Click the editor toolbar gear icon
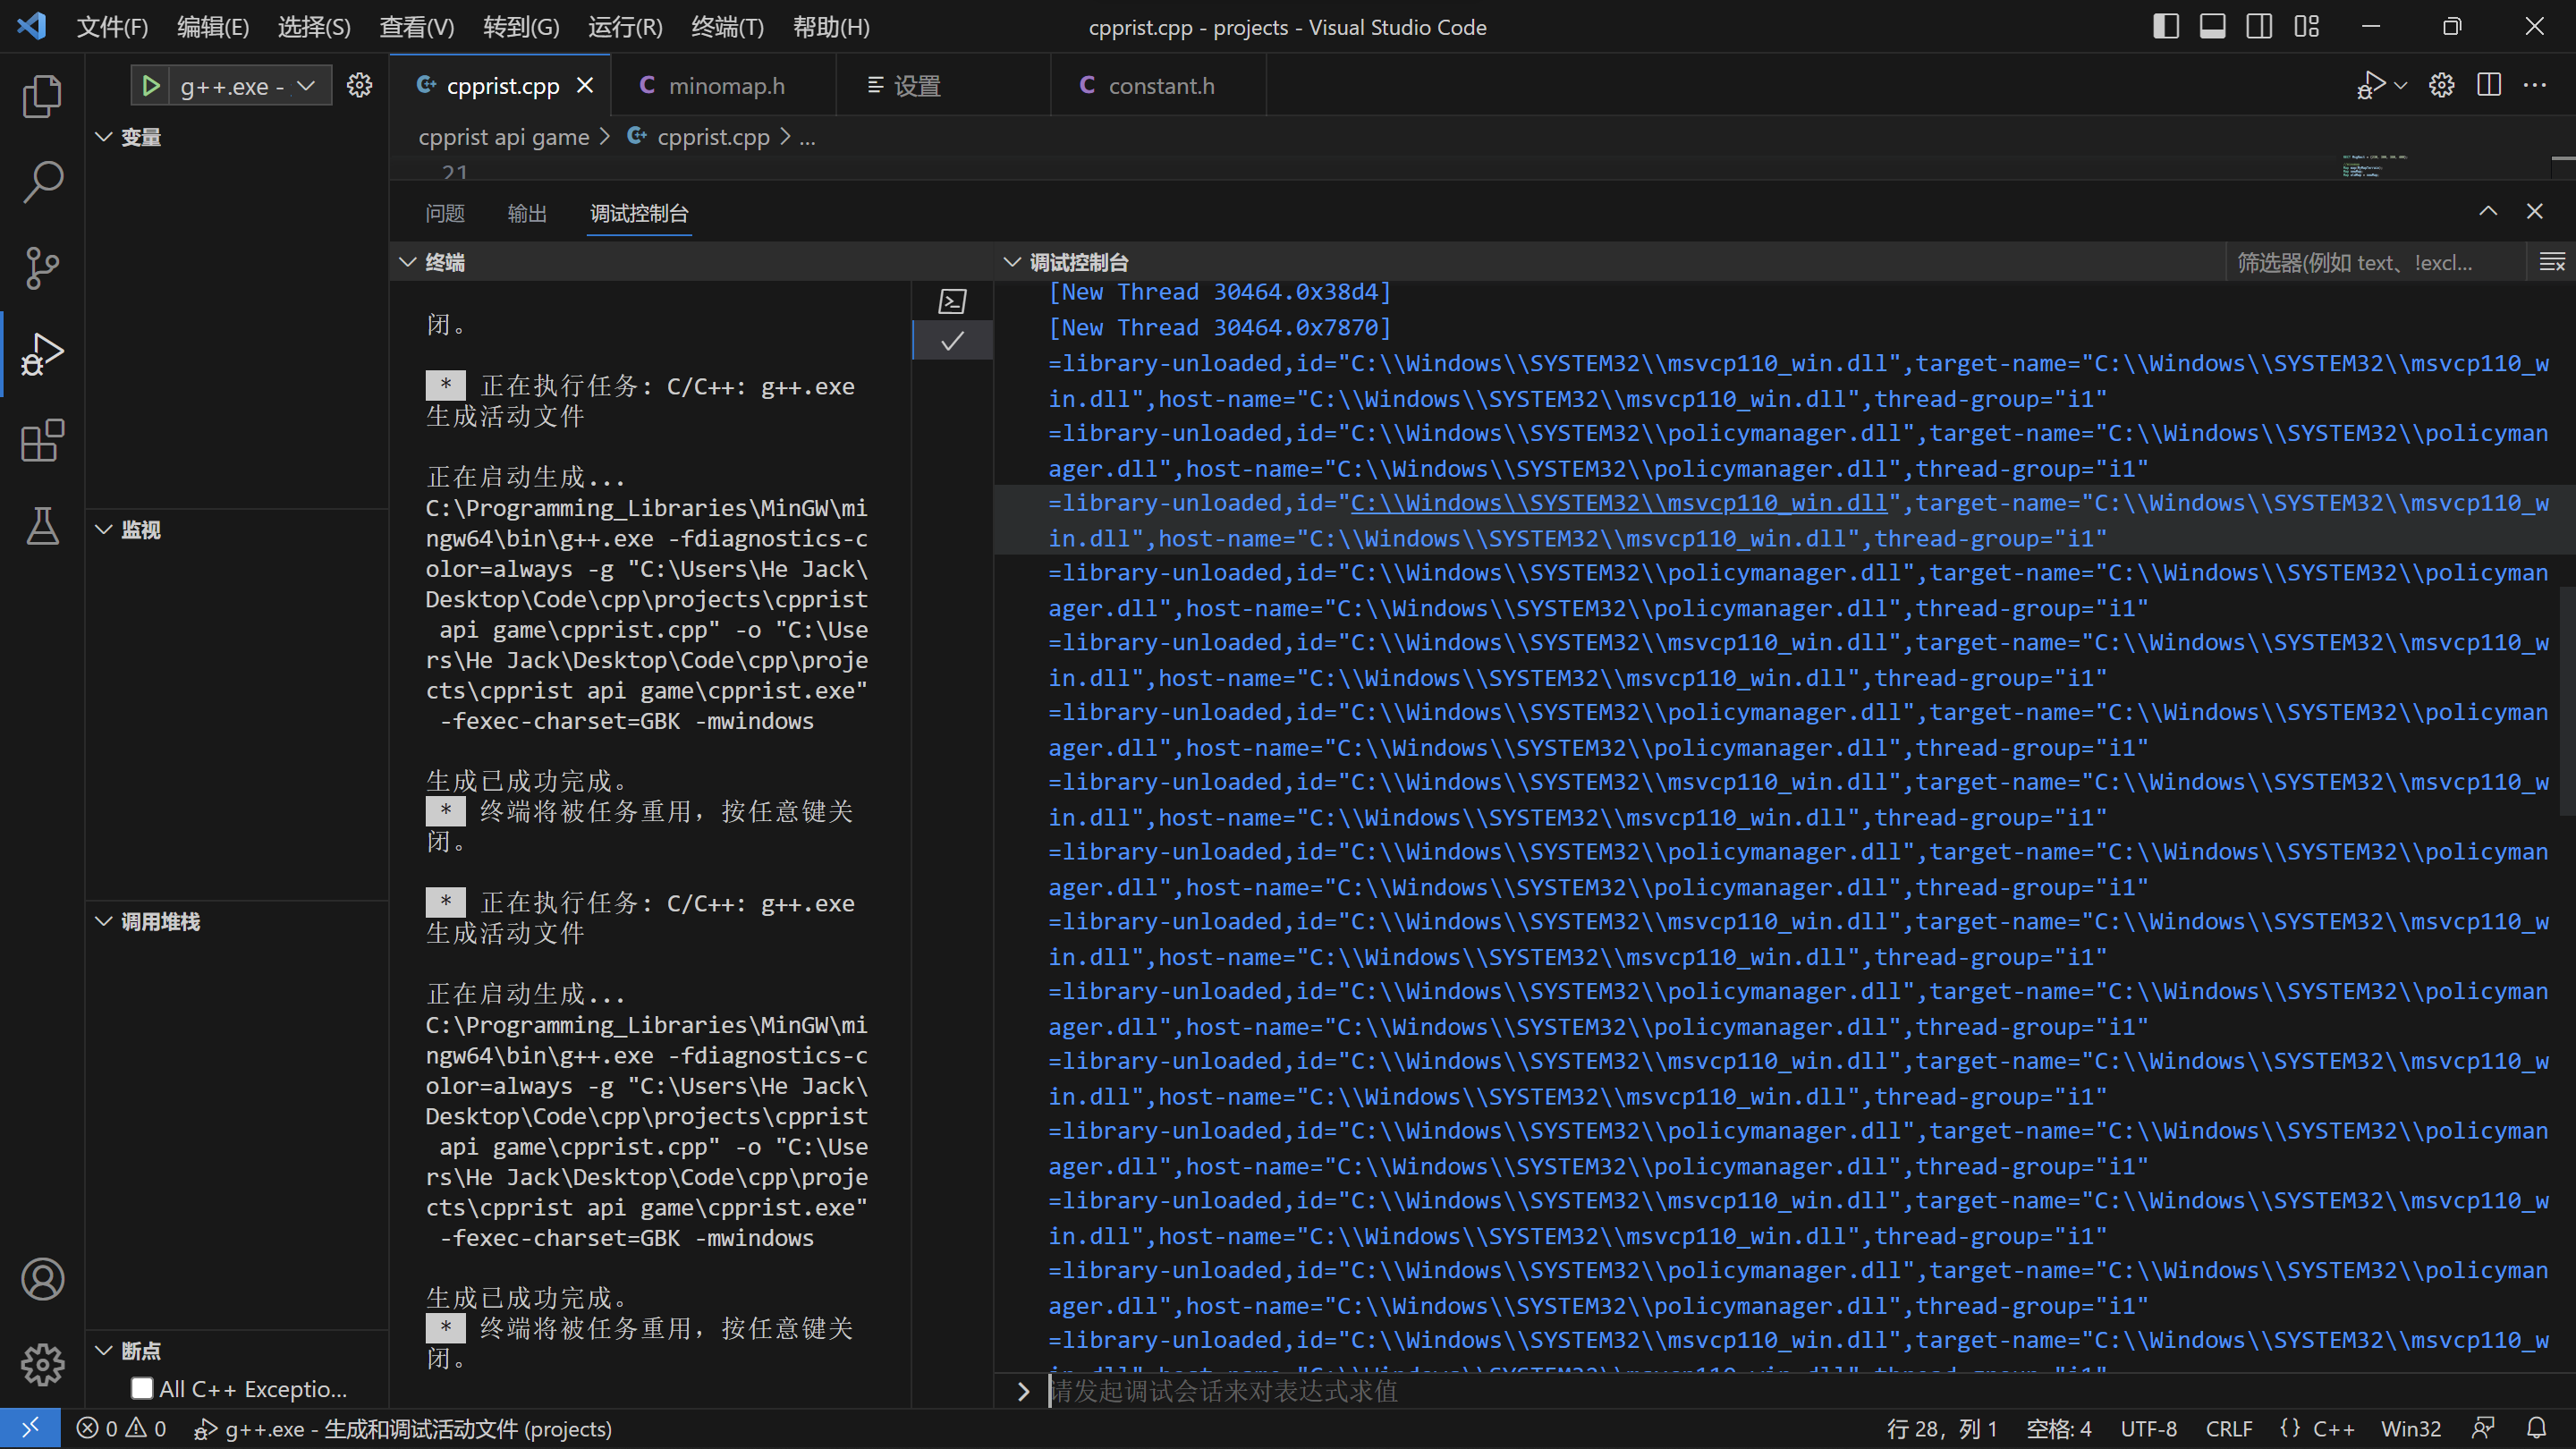Viewport: 2576px width, 1449px height. (x=2441, y=86)
